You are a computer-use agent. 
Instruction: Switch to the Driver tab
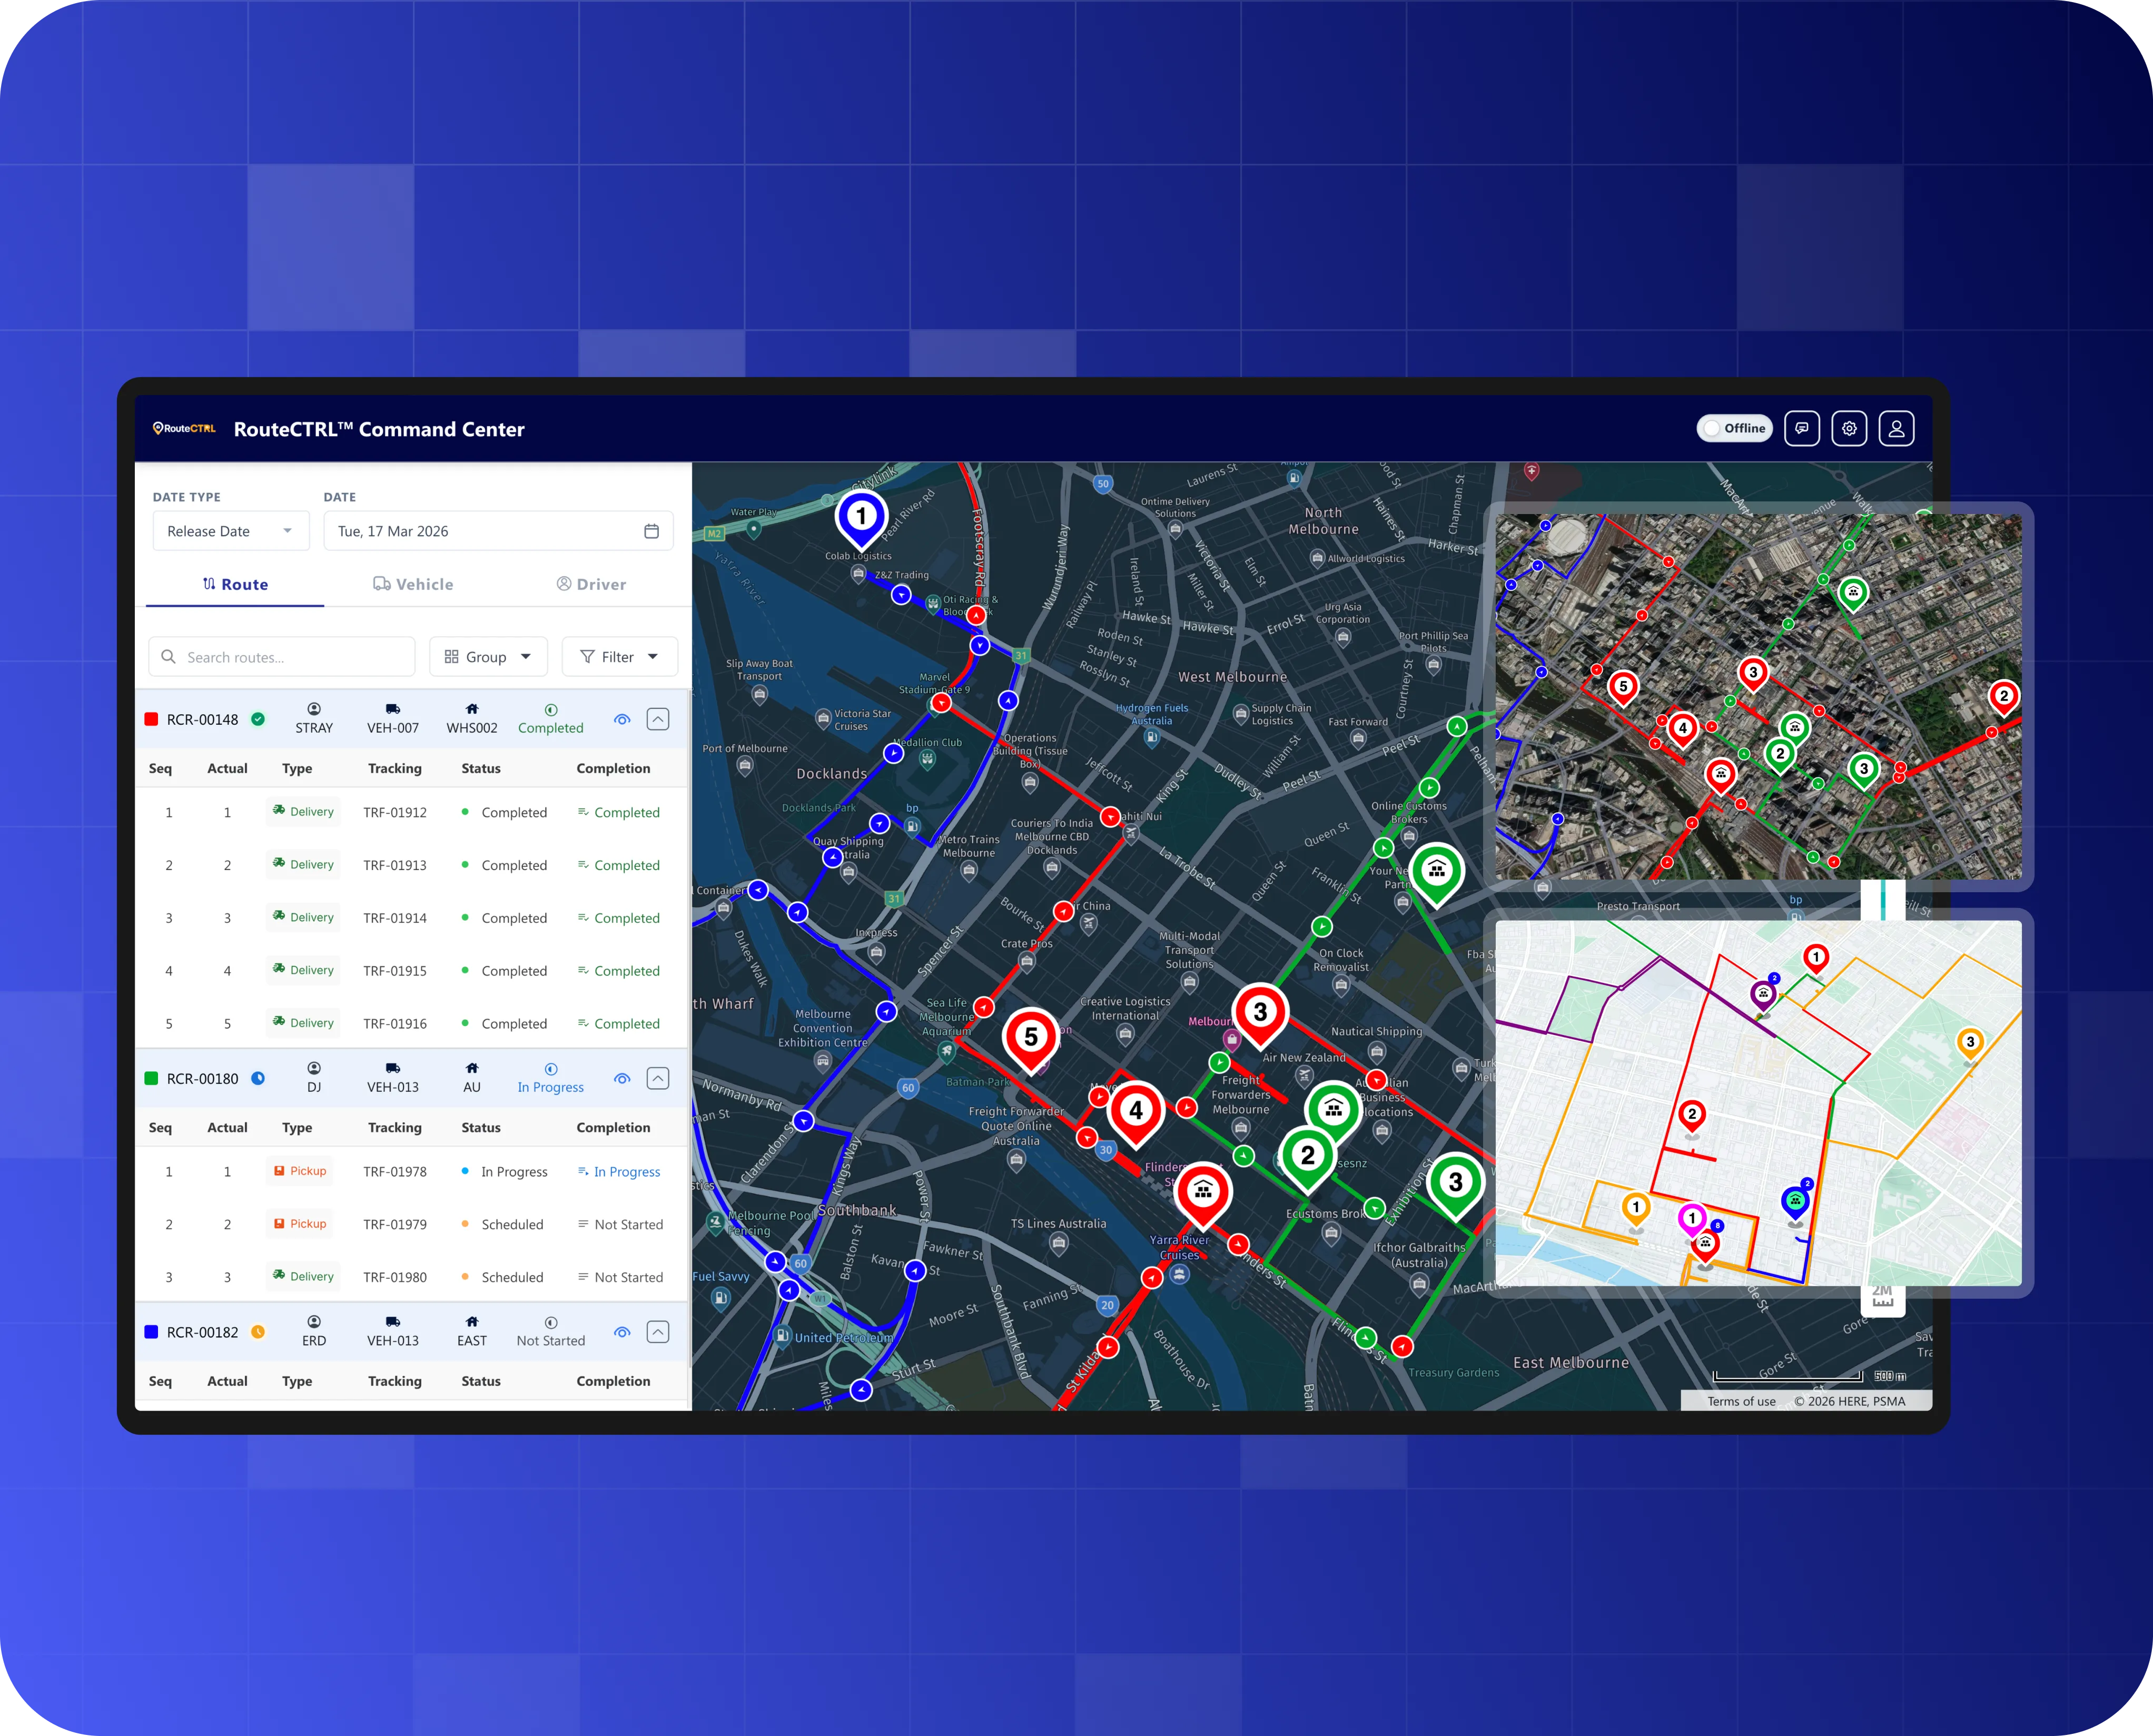pos(591,584)
